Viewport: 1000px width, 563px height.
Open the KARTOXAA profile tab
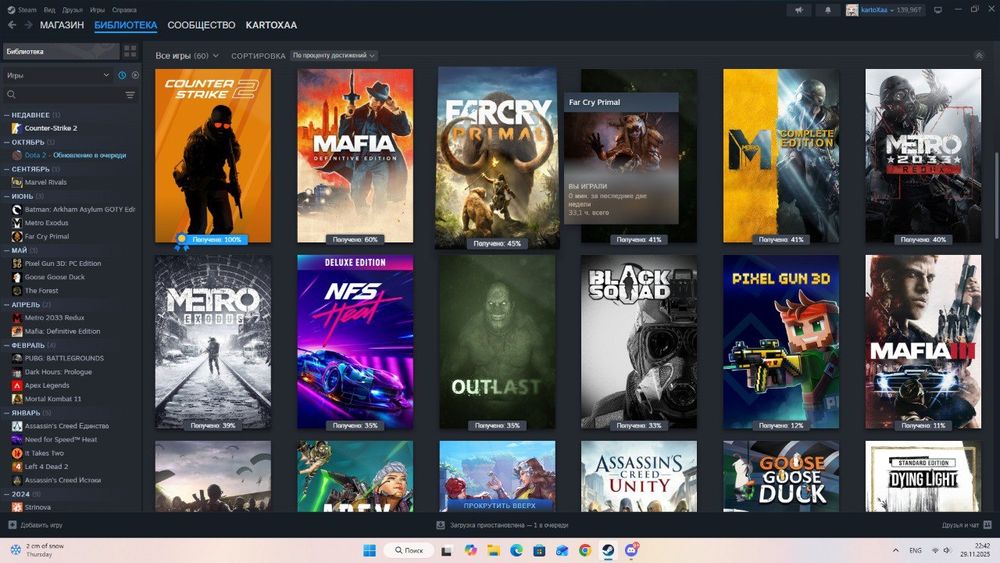pyautogui.click(x=271, y=25)
